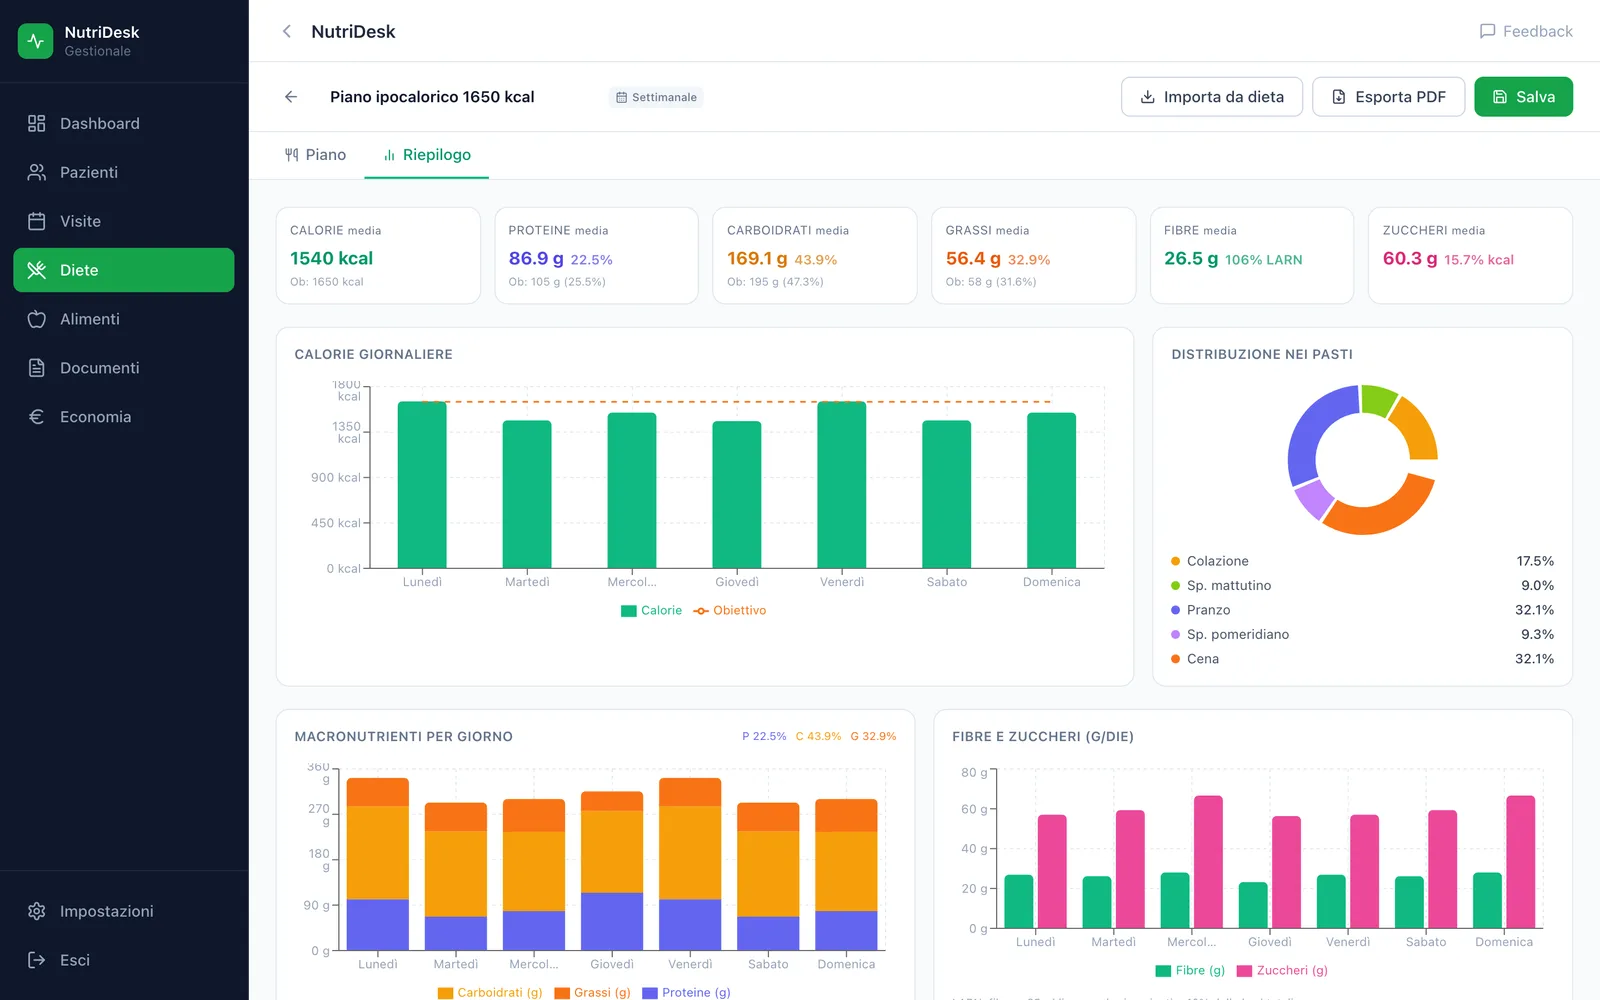Toggle the Fibre (g) legend entry
The height and width of the screenshot is (1000, 1600).
1190,971
